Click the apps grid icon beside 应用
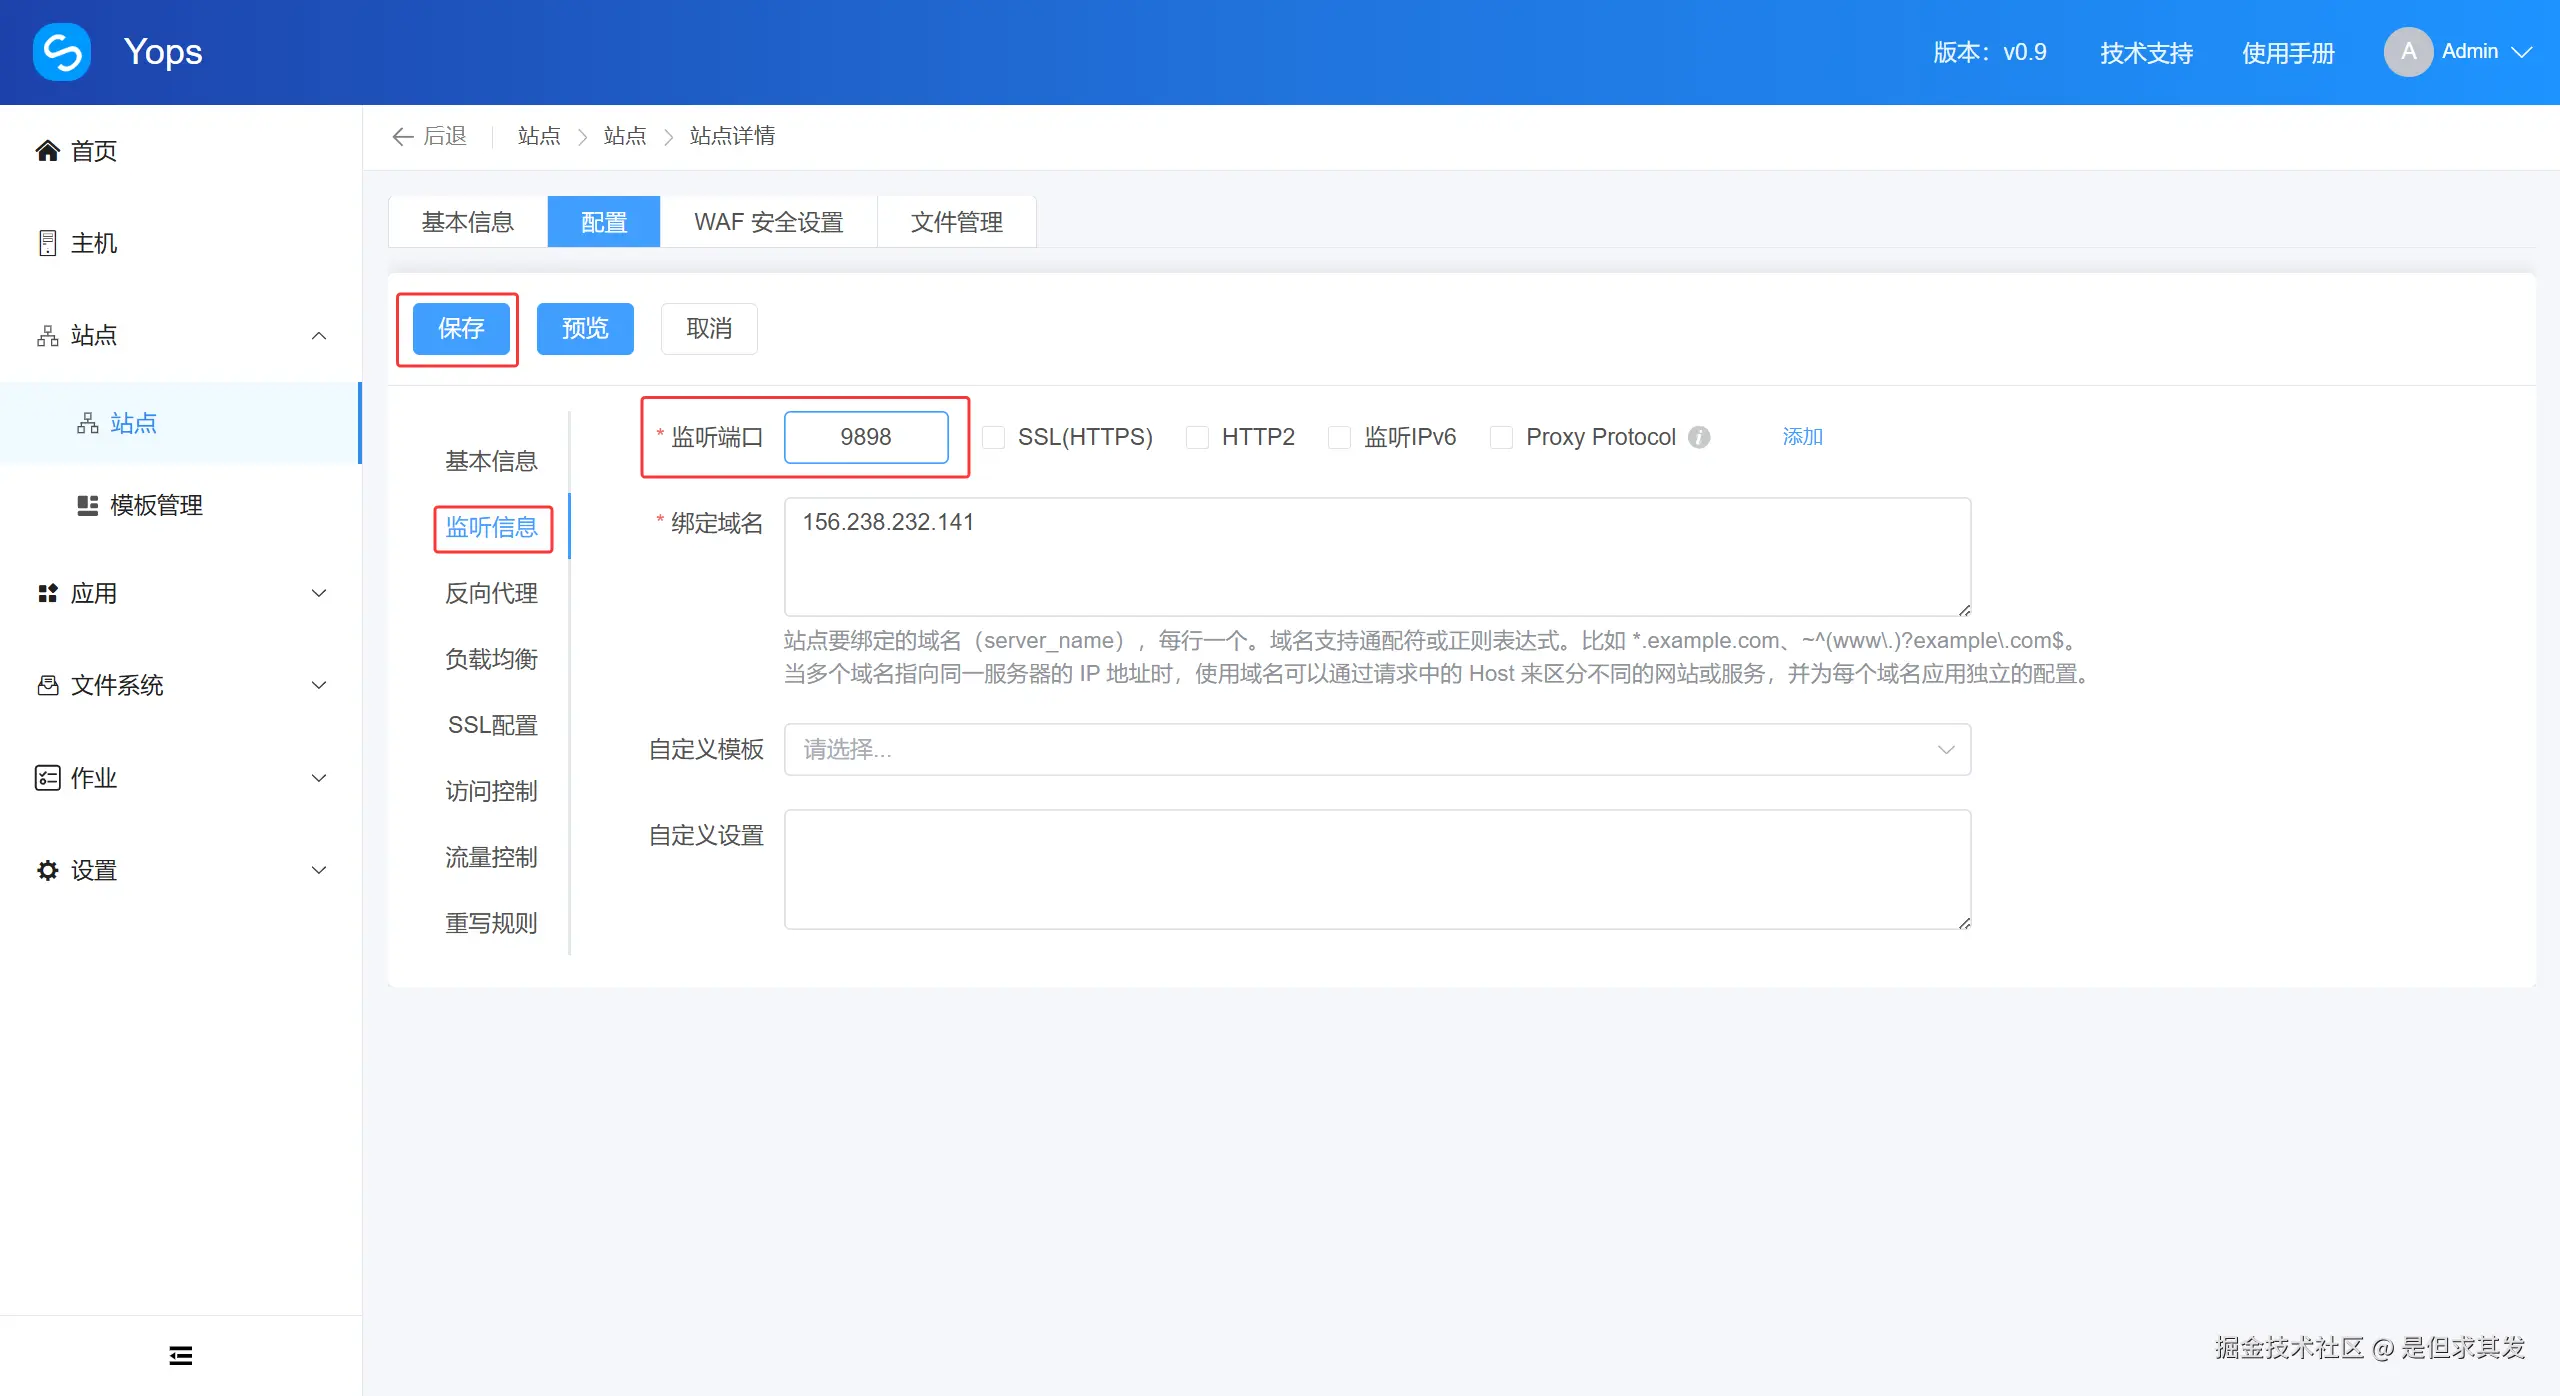 tap(47, 593)
